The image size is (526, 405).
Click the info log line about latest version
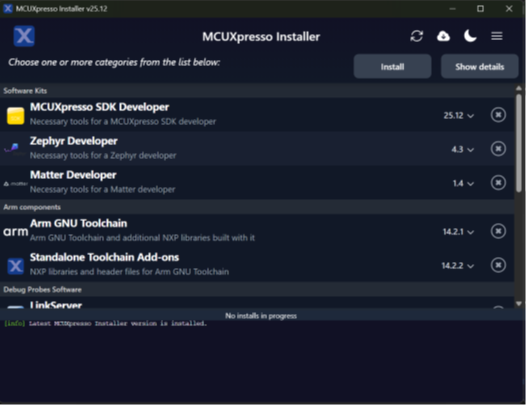point(105,323)
